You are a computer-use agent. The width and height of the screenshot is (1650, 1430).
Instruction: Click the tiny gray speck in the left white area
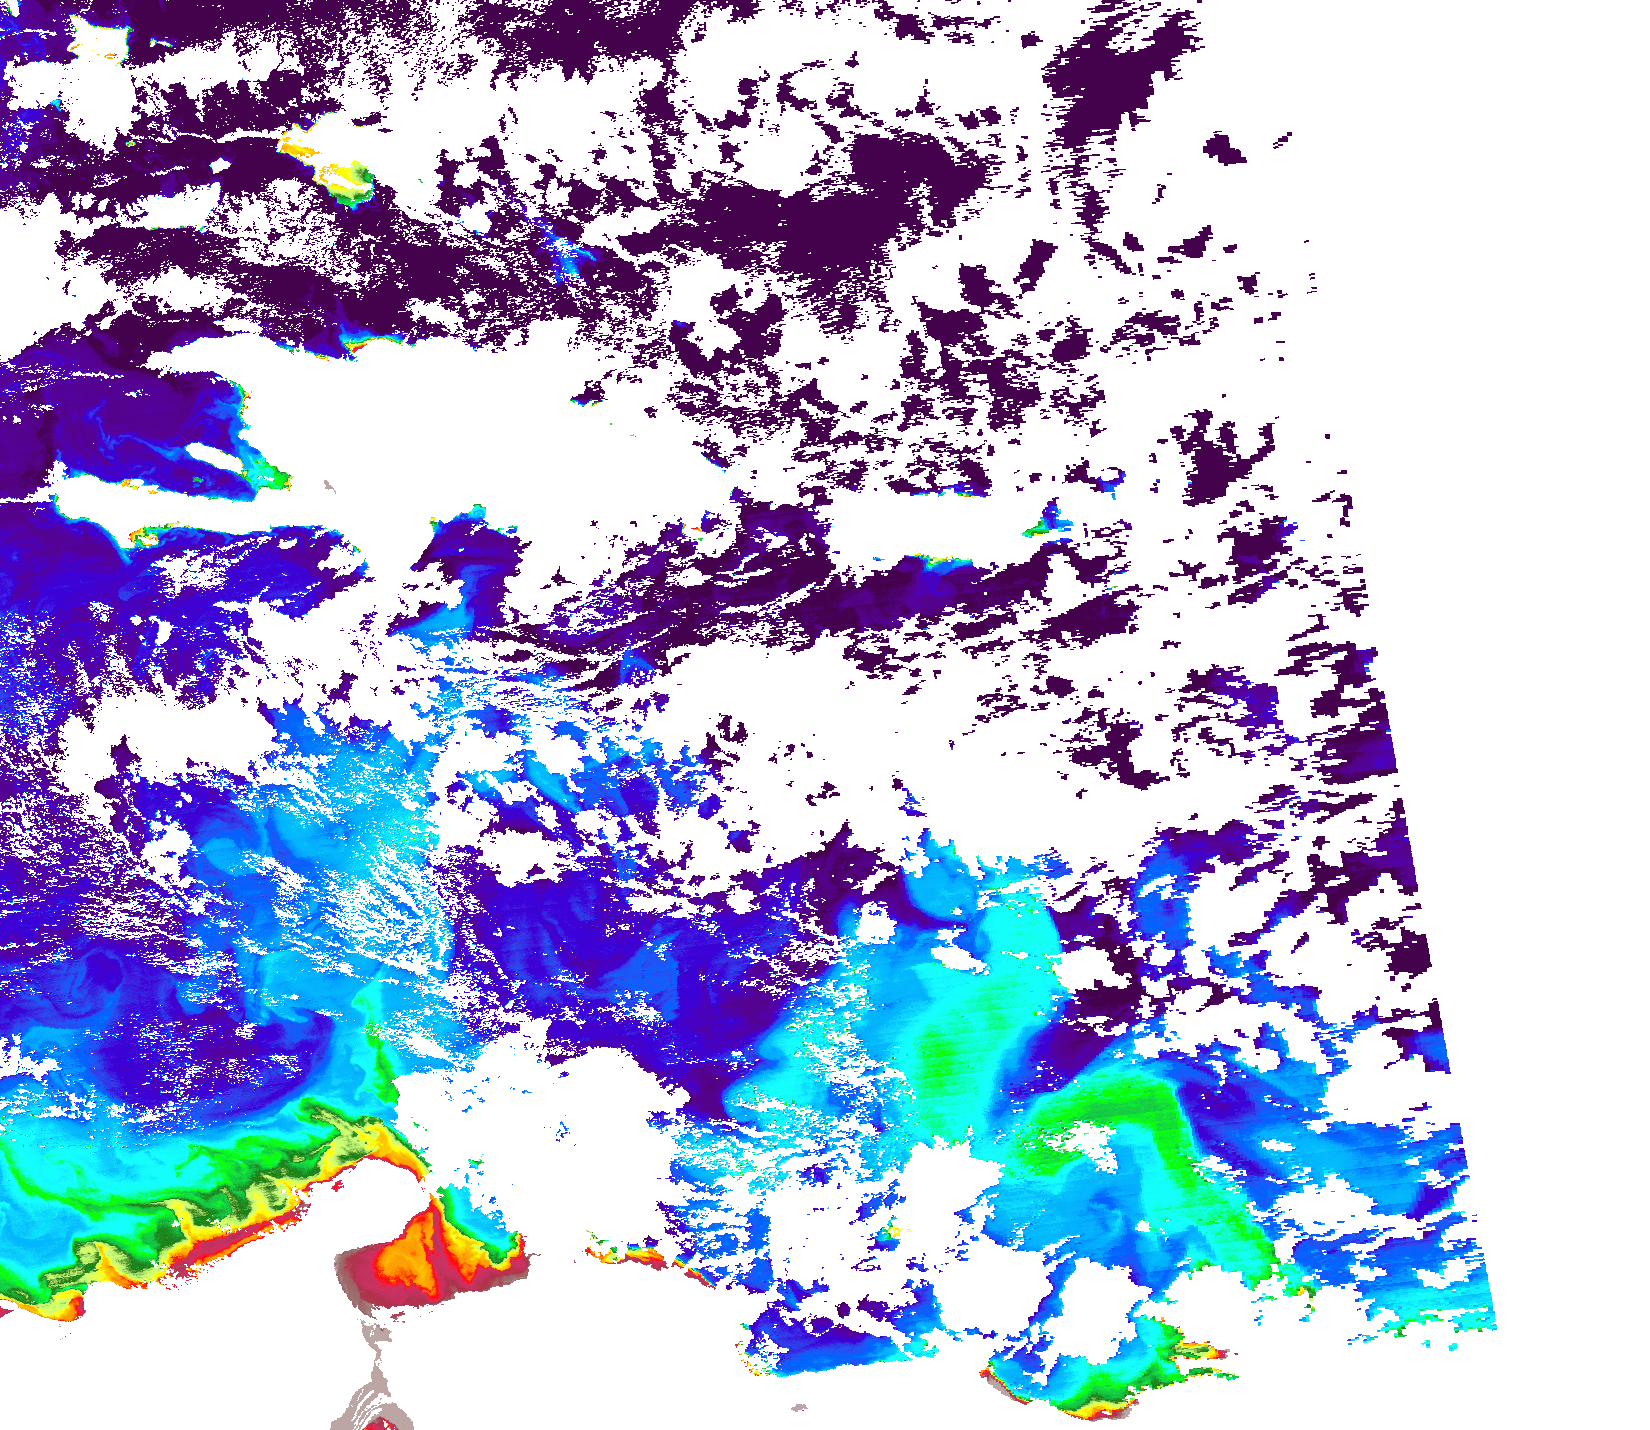(x=330, y=487)
